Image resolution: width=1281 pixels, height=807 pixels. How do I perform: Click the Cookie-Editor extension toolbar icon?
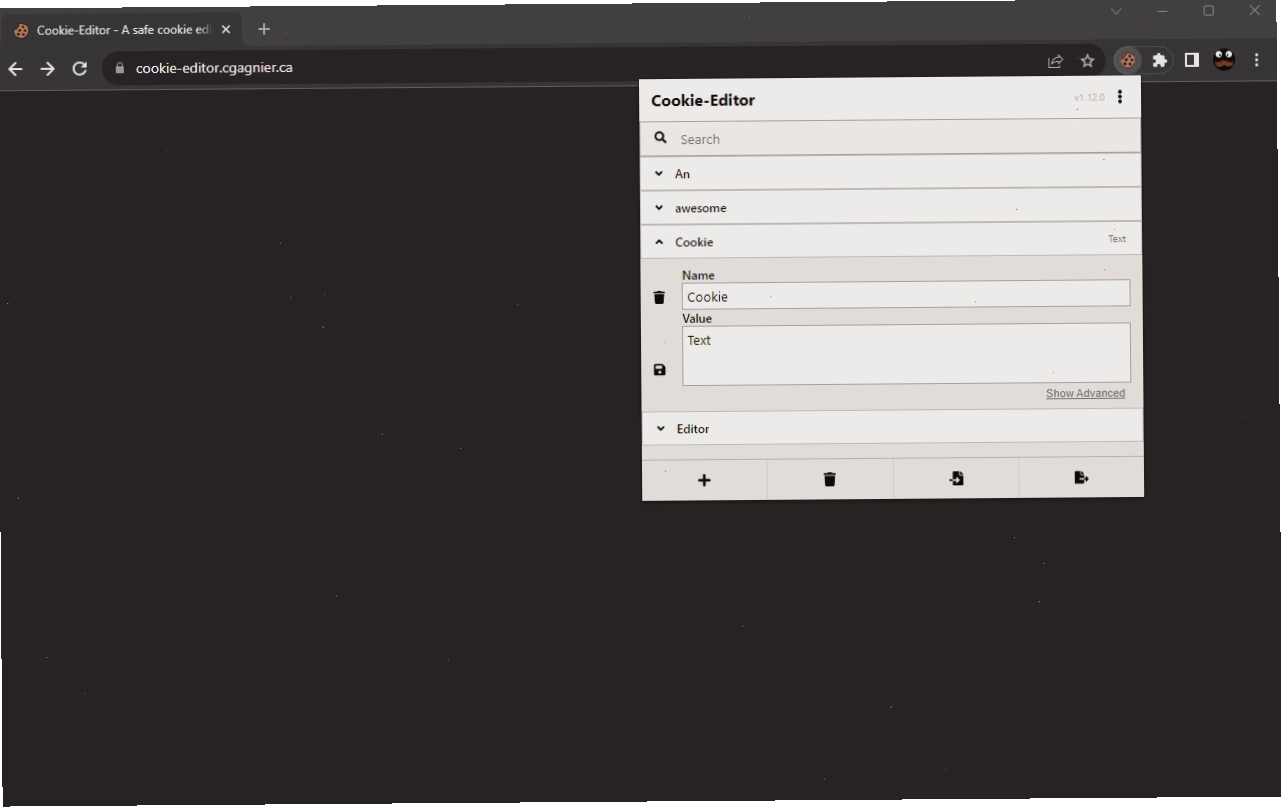coord(1128,61)
